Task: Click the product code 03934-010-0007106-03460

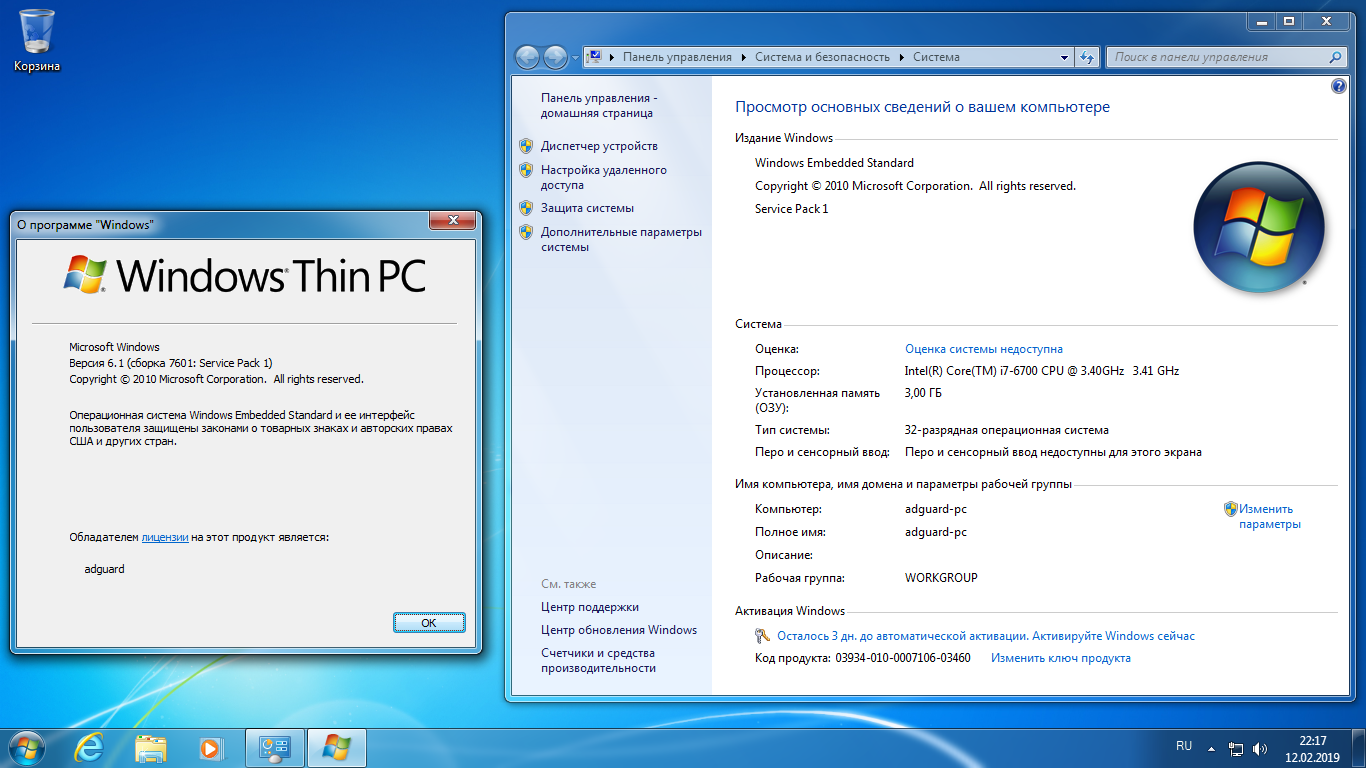Action: pyautogui.click(x=902, y=658)
